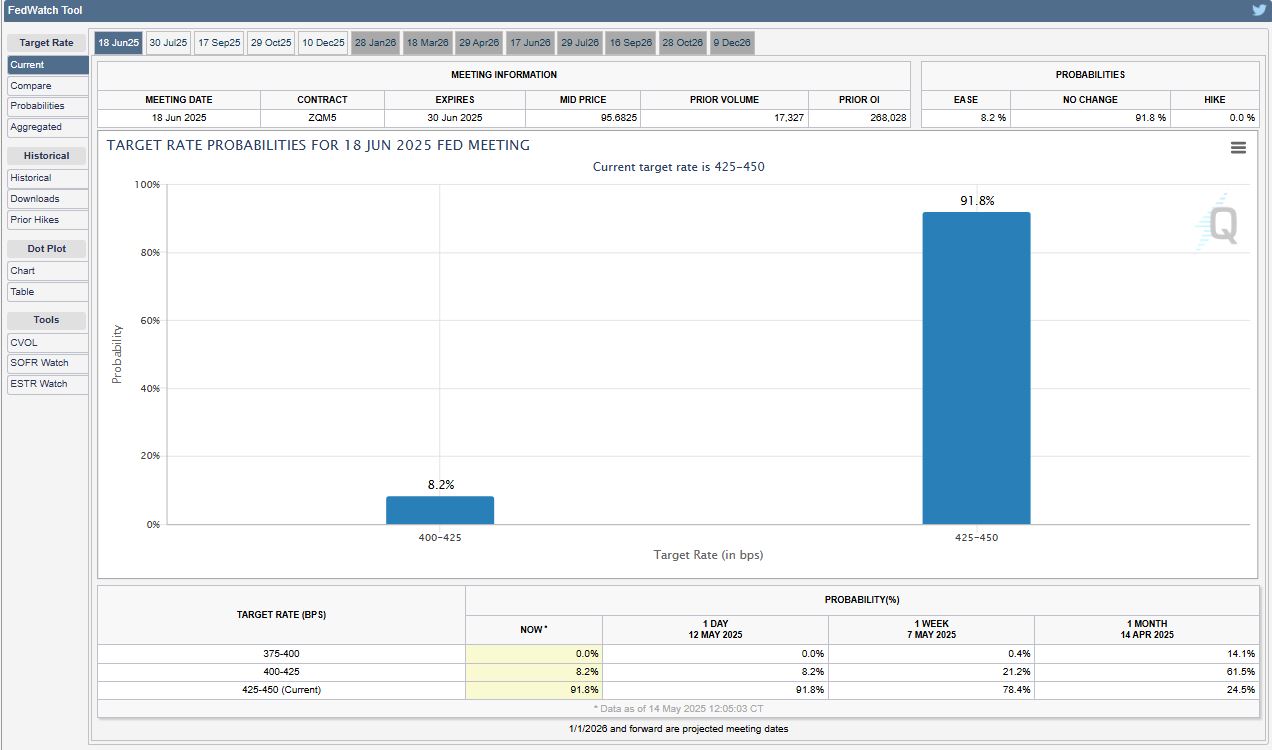This screenshot has height=750, width=1272.
Task: Open the chart hamburger menu icon
Action: [1238, 148]
